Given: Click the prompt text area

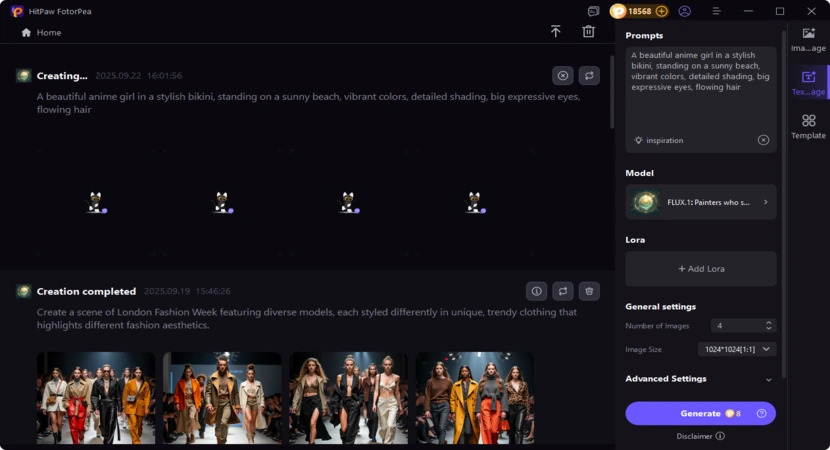Looking at the screenshot, I should click(x=700, y=88).
